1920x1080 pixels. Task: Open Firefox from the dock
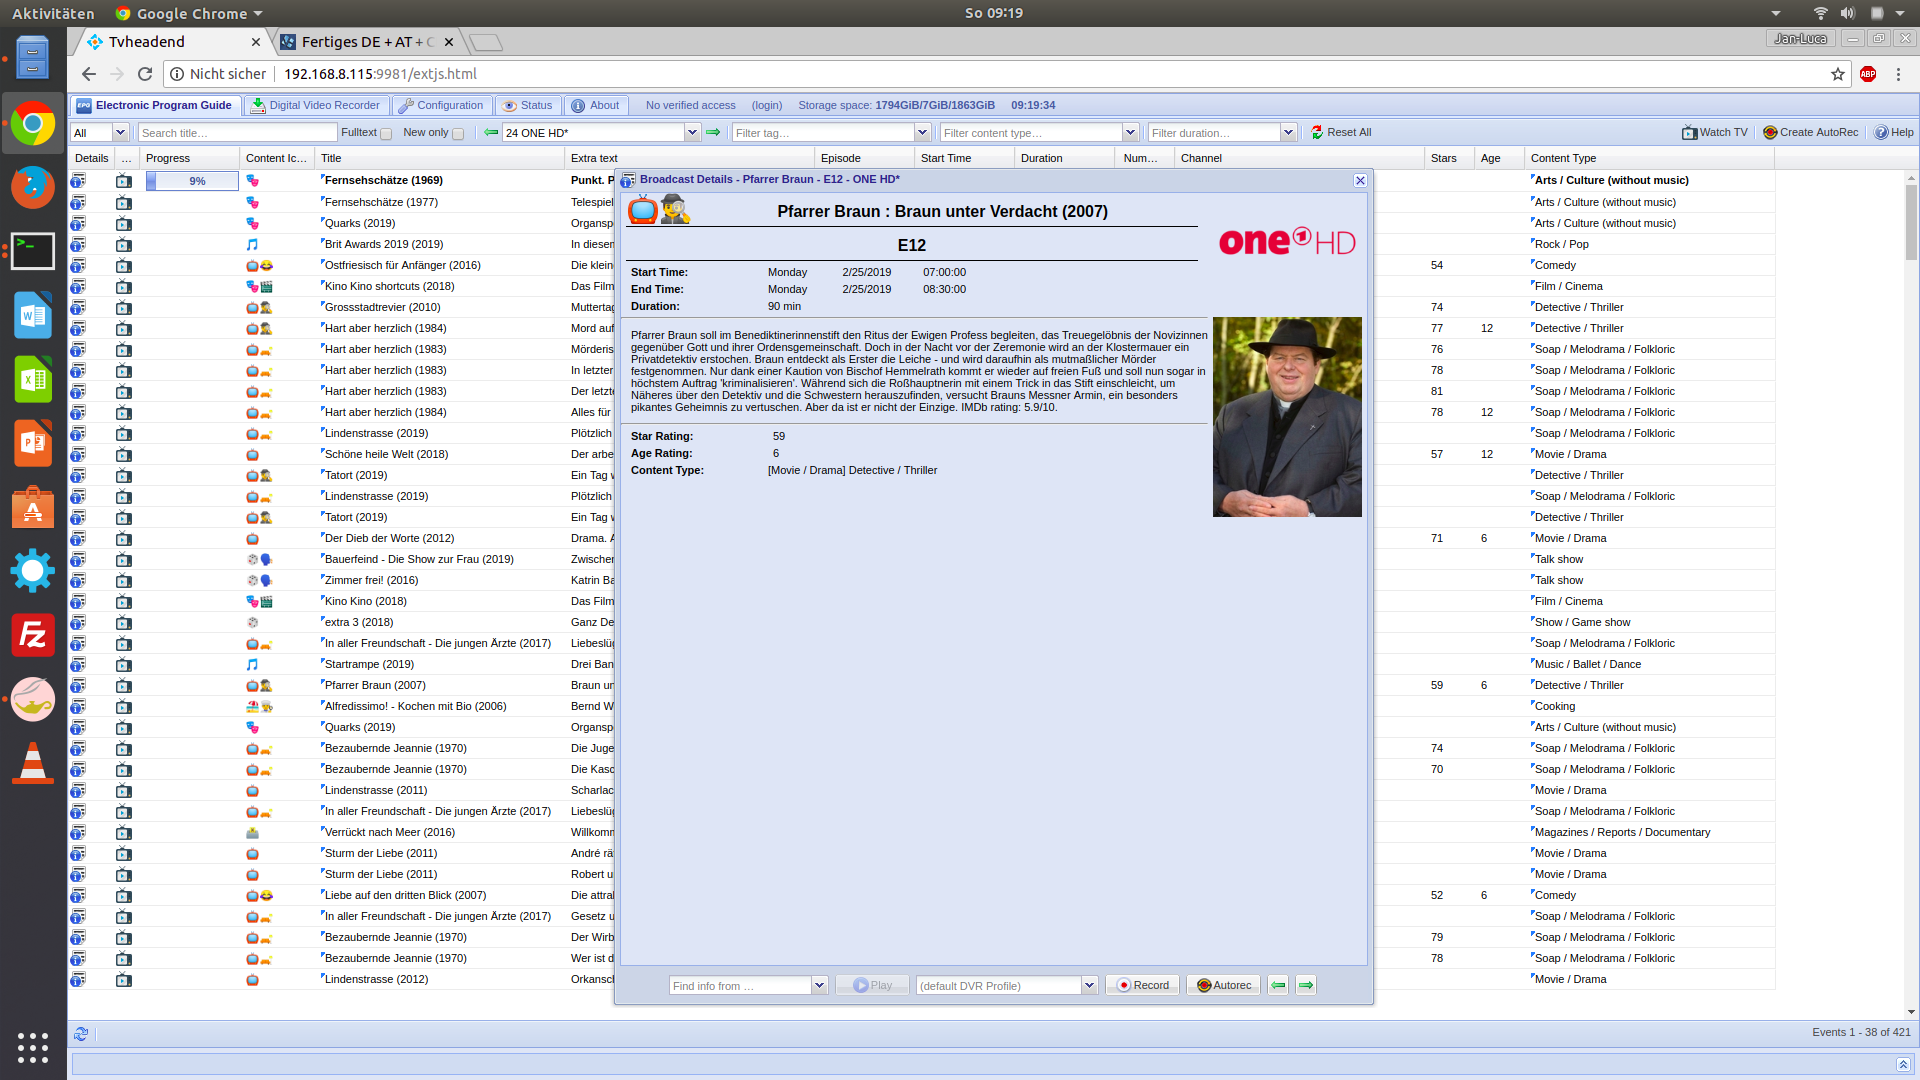(33, 187)
